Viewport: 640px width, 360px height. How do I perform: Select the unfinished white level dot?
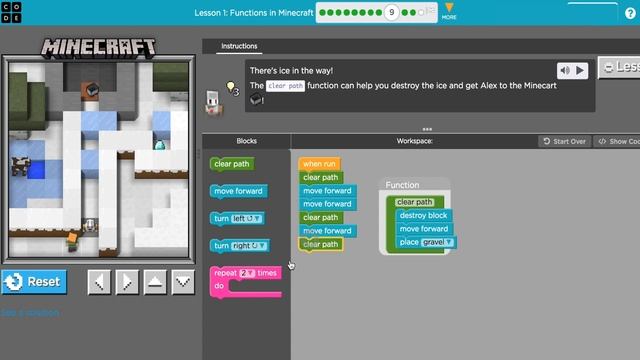422,13
